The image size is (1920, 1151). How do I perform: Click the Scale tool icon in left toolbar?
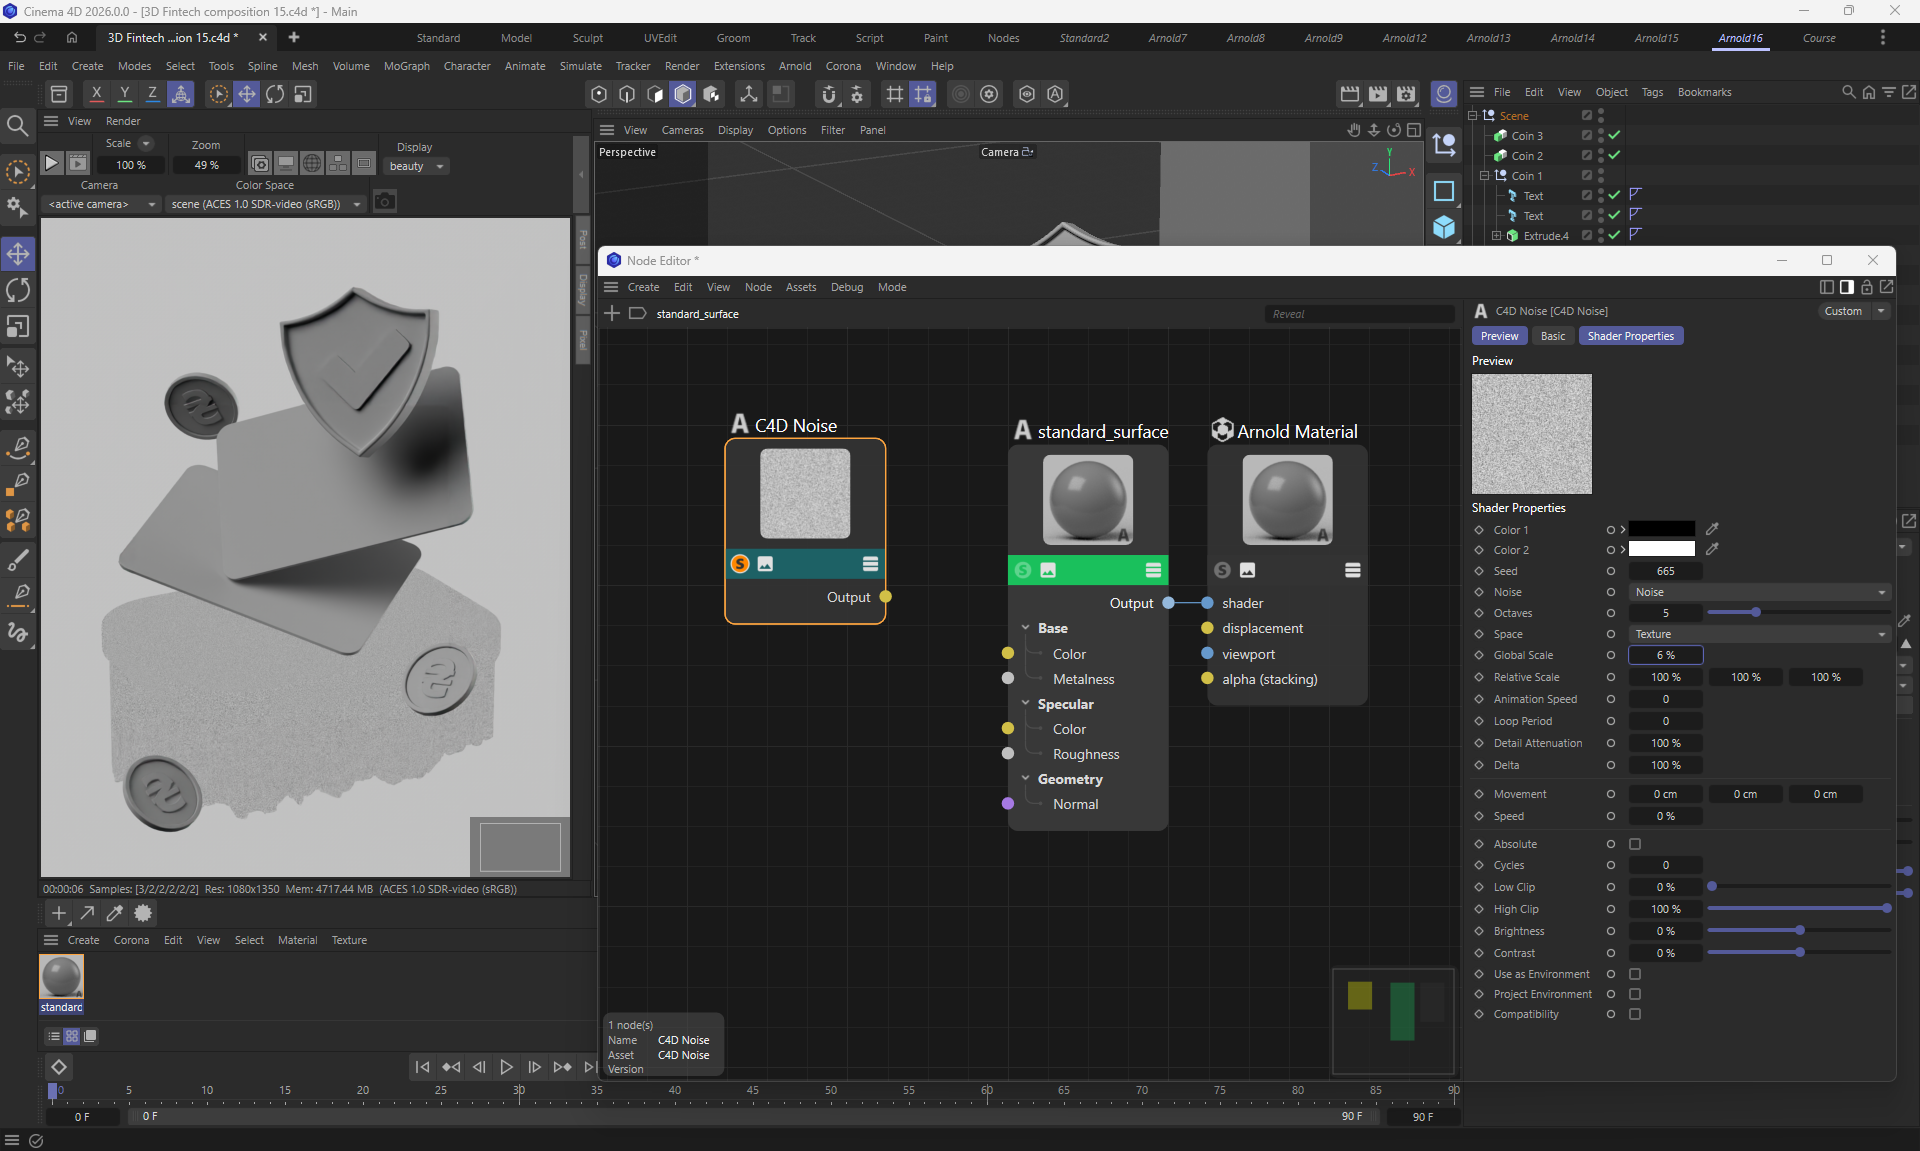[18, 328]
